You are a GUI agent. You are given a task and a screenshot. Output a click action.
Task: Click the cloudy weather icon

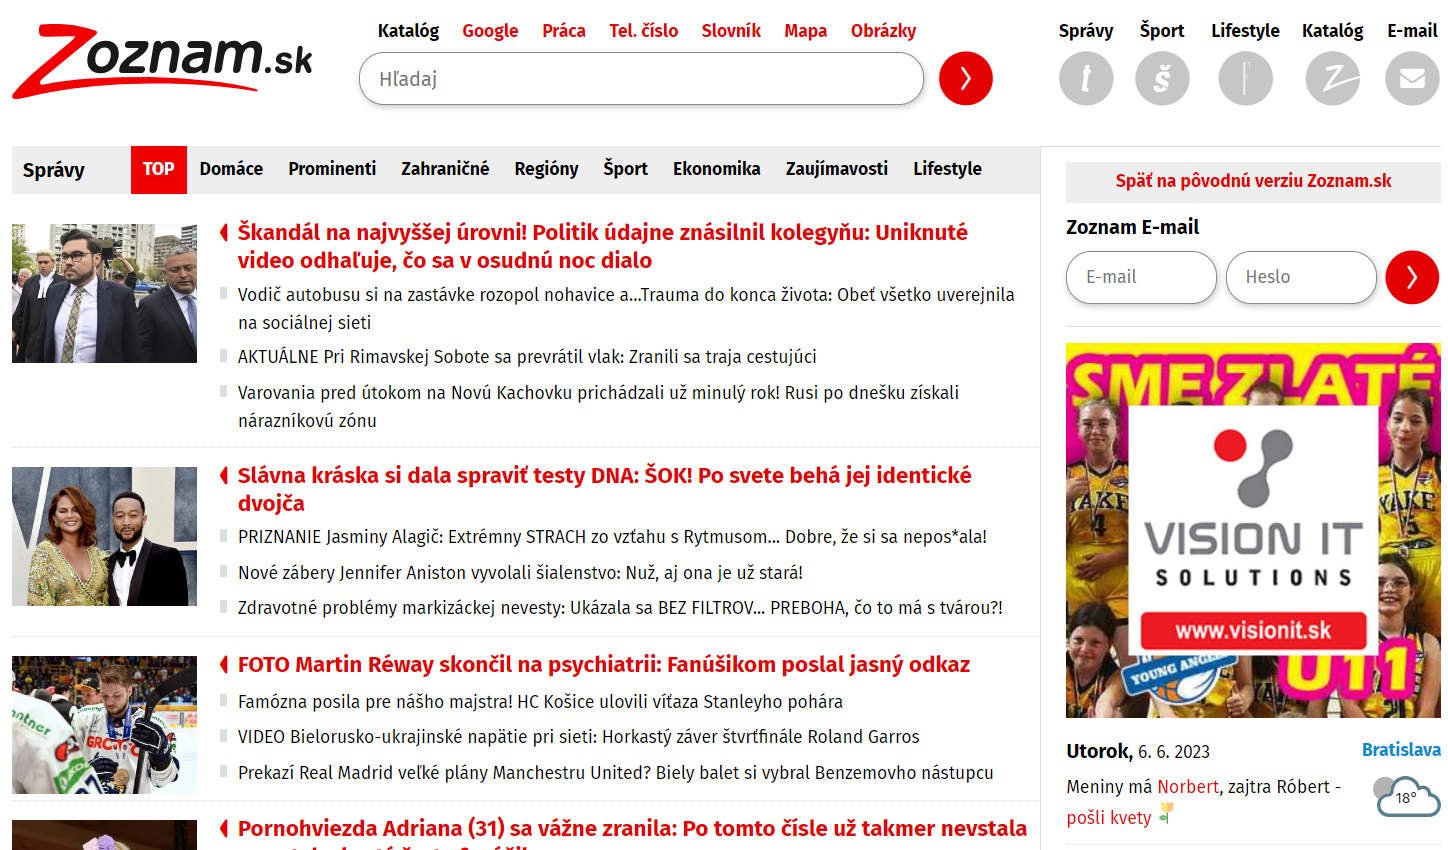[1406, 797]
